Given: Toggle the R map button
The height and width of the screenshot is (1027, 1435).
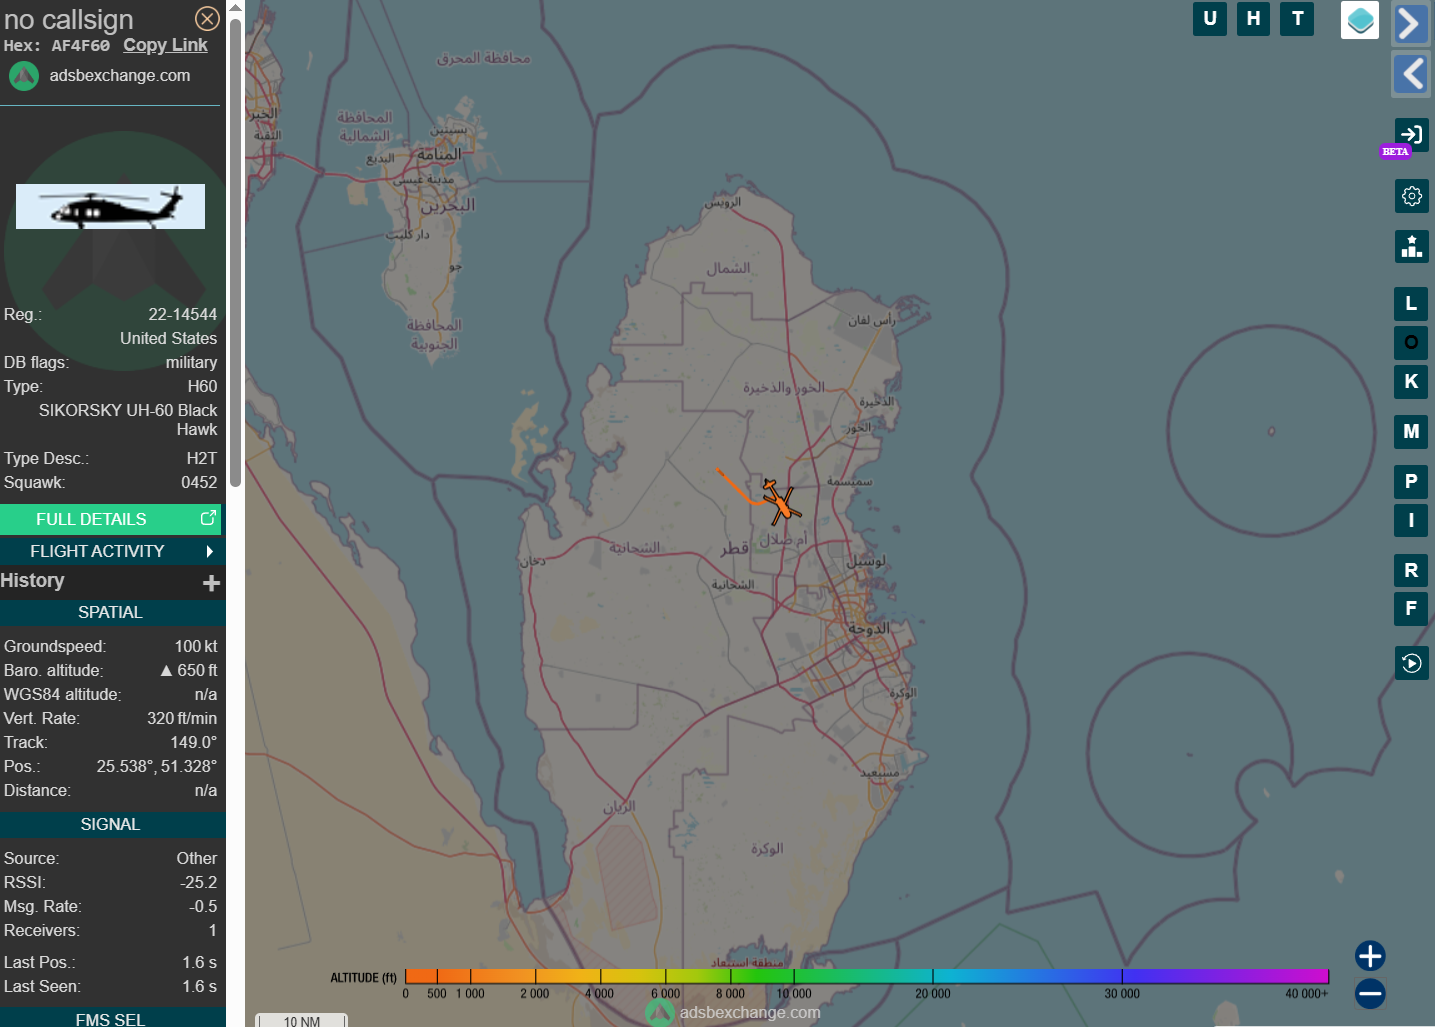Looking at the screenshot, I should (x=1411, y=570).
